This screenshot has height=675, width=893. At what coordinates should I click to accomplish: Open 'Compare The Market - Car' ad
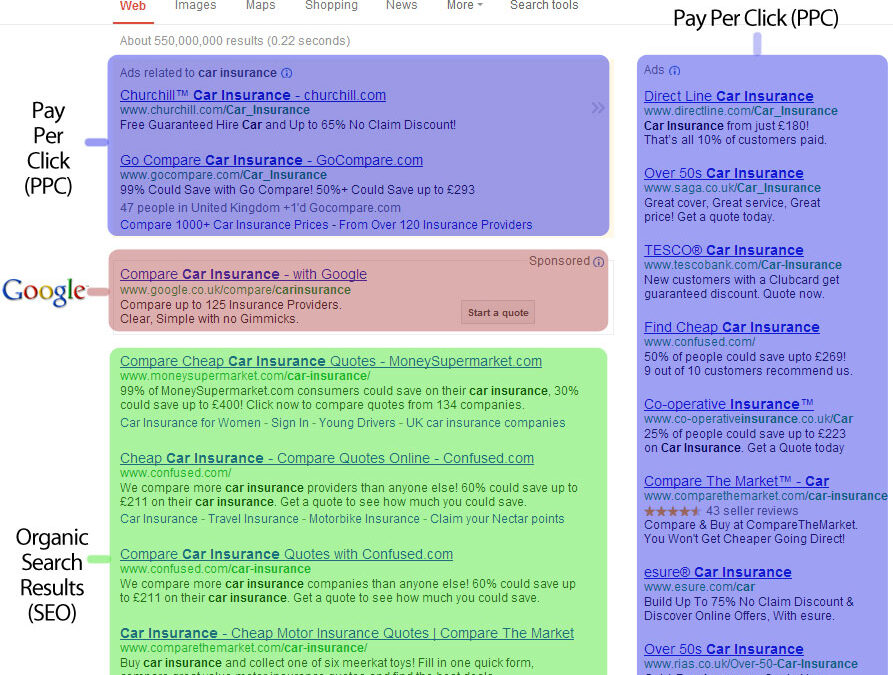coord(736,481)
